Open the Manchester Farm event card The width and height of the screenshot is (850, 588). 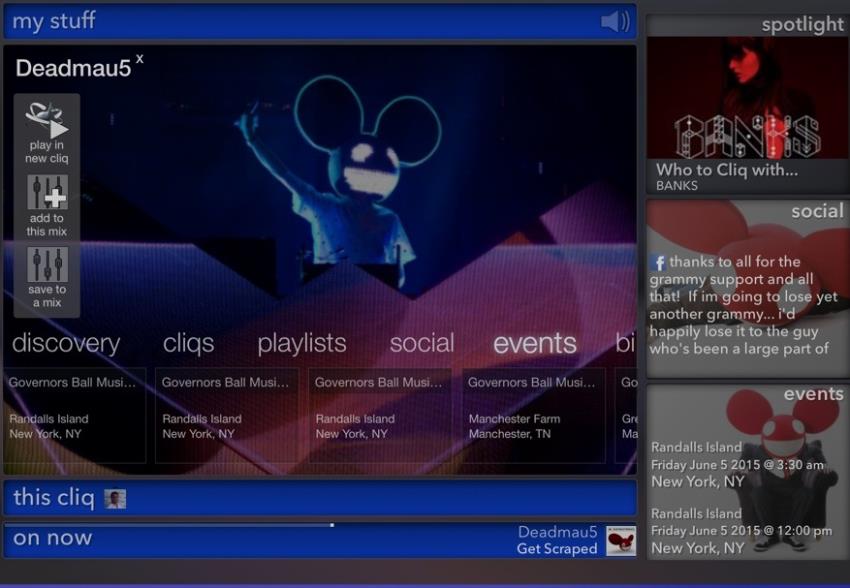(x=533, y=415)
